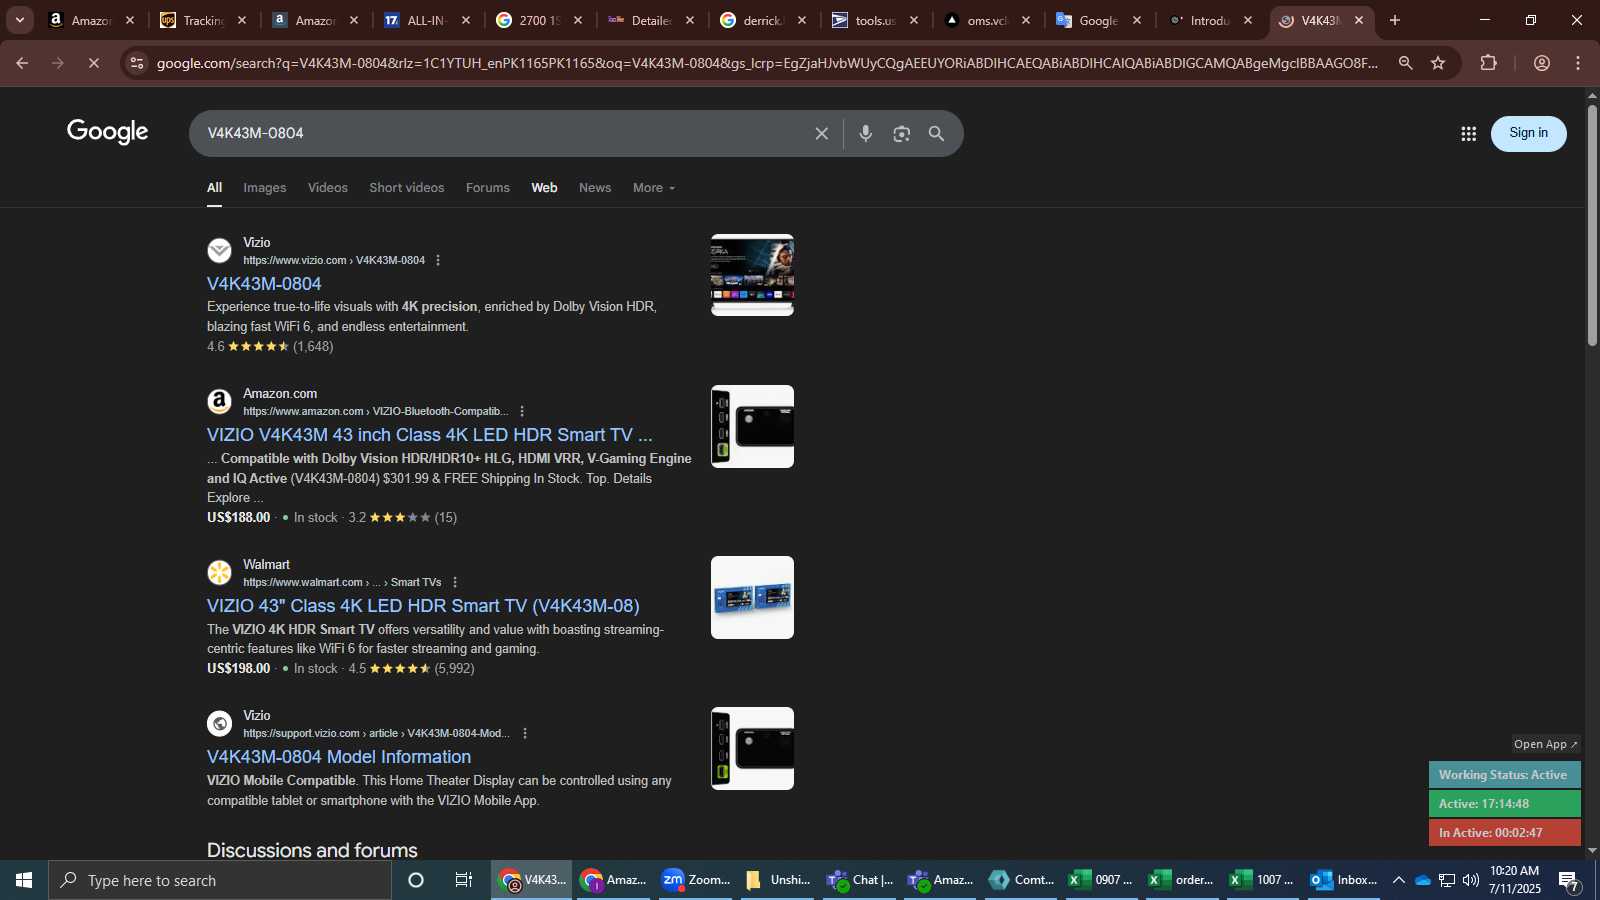1600x900 pixels.
Task: Open more options for Walmart result
Action: pos(455,582)
